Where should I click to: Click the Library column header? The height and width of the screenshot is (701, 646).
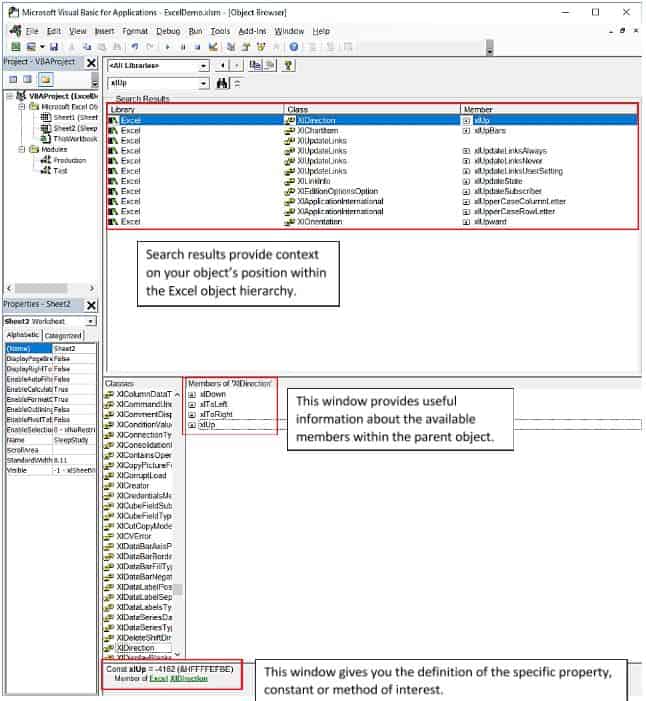coord(196,110)
